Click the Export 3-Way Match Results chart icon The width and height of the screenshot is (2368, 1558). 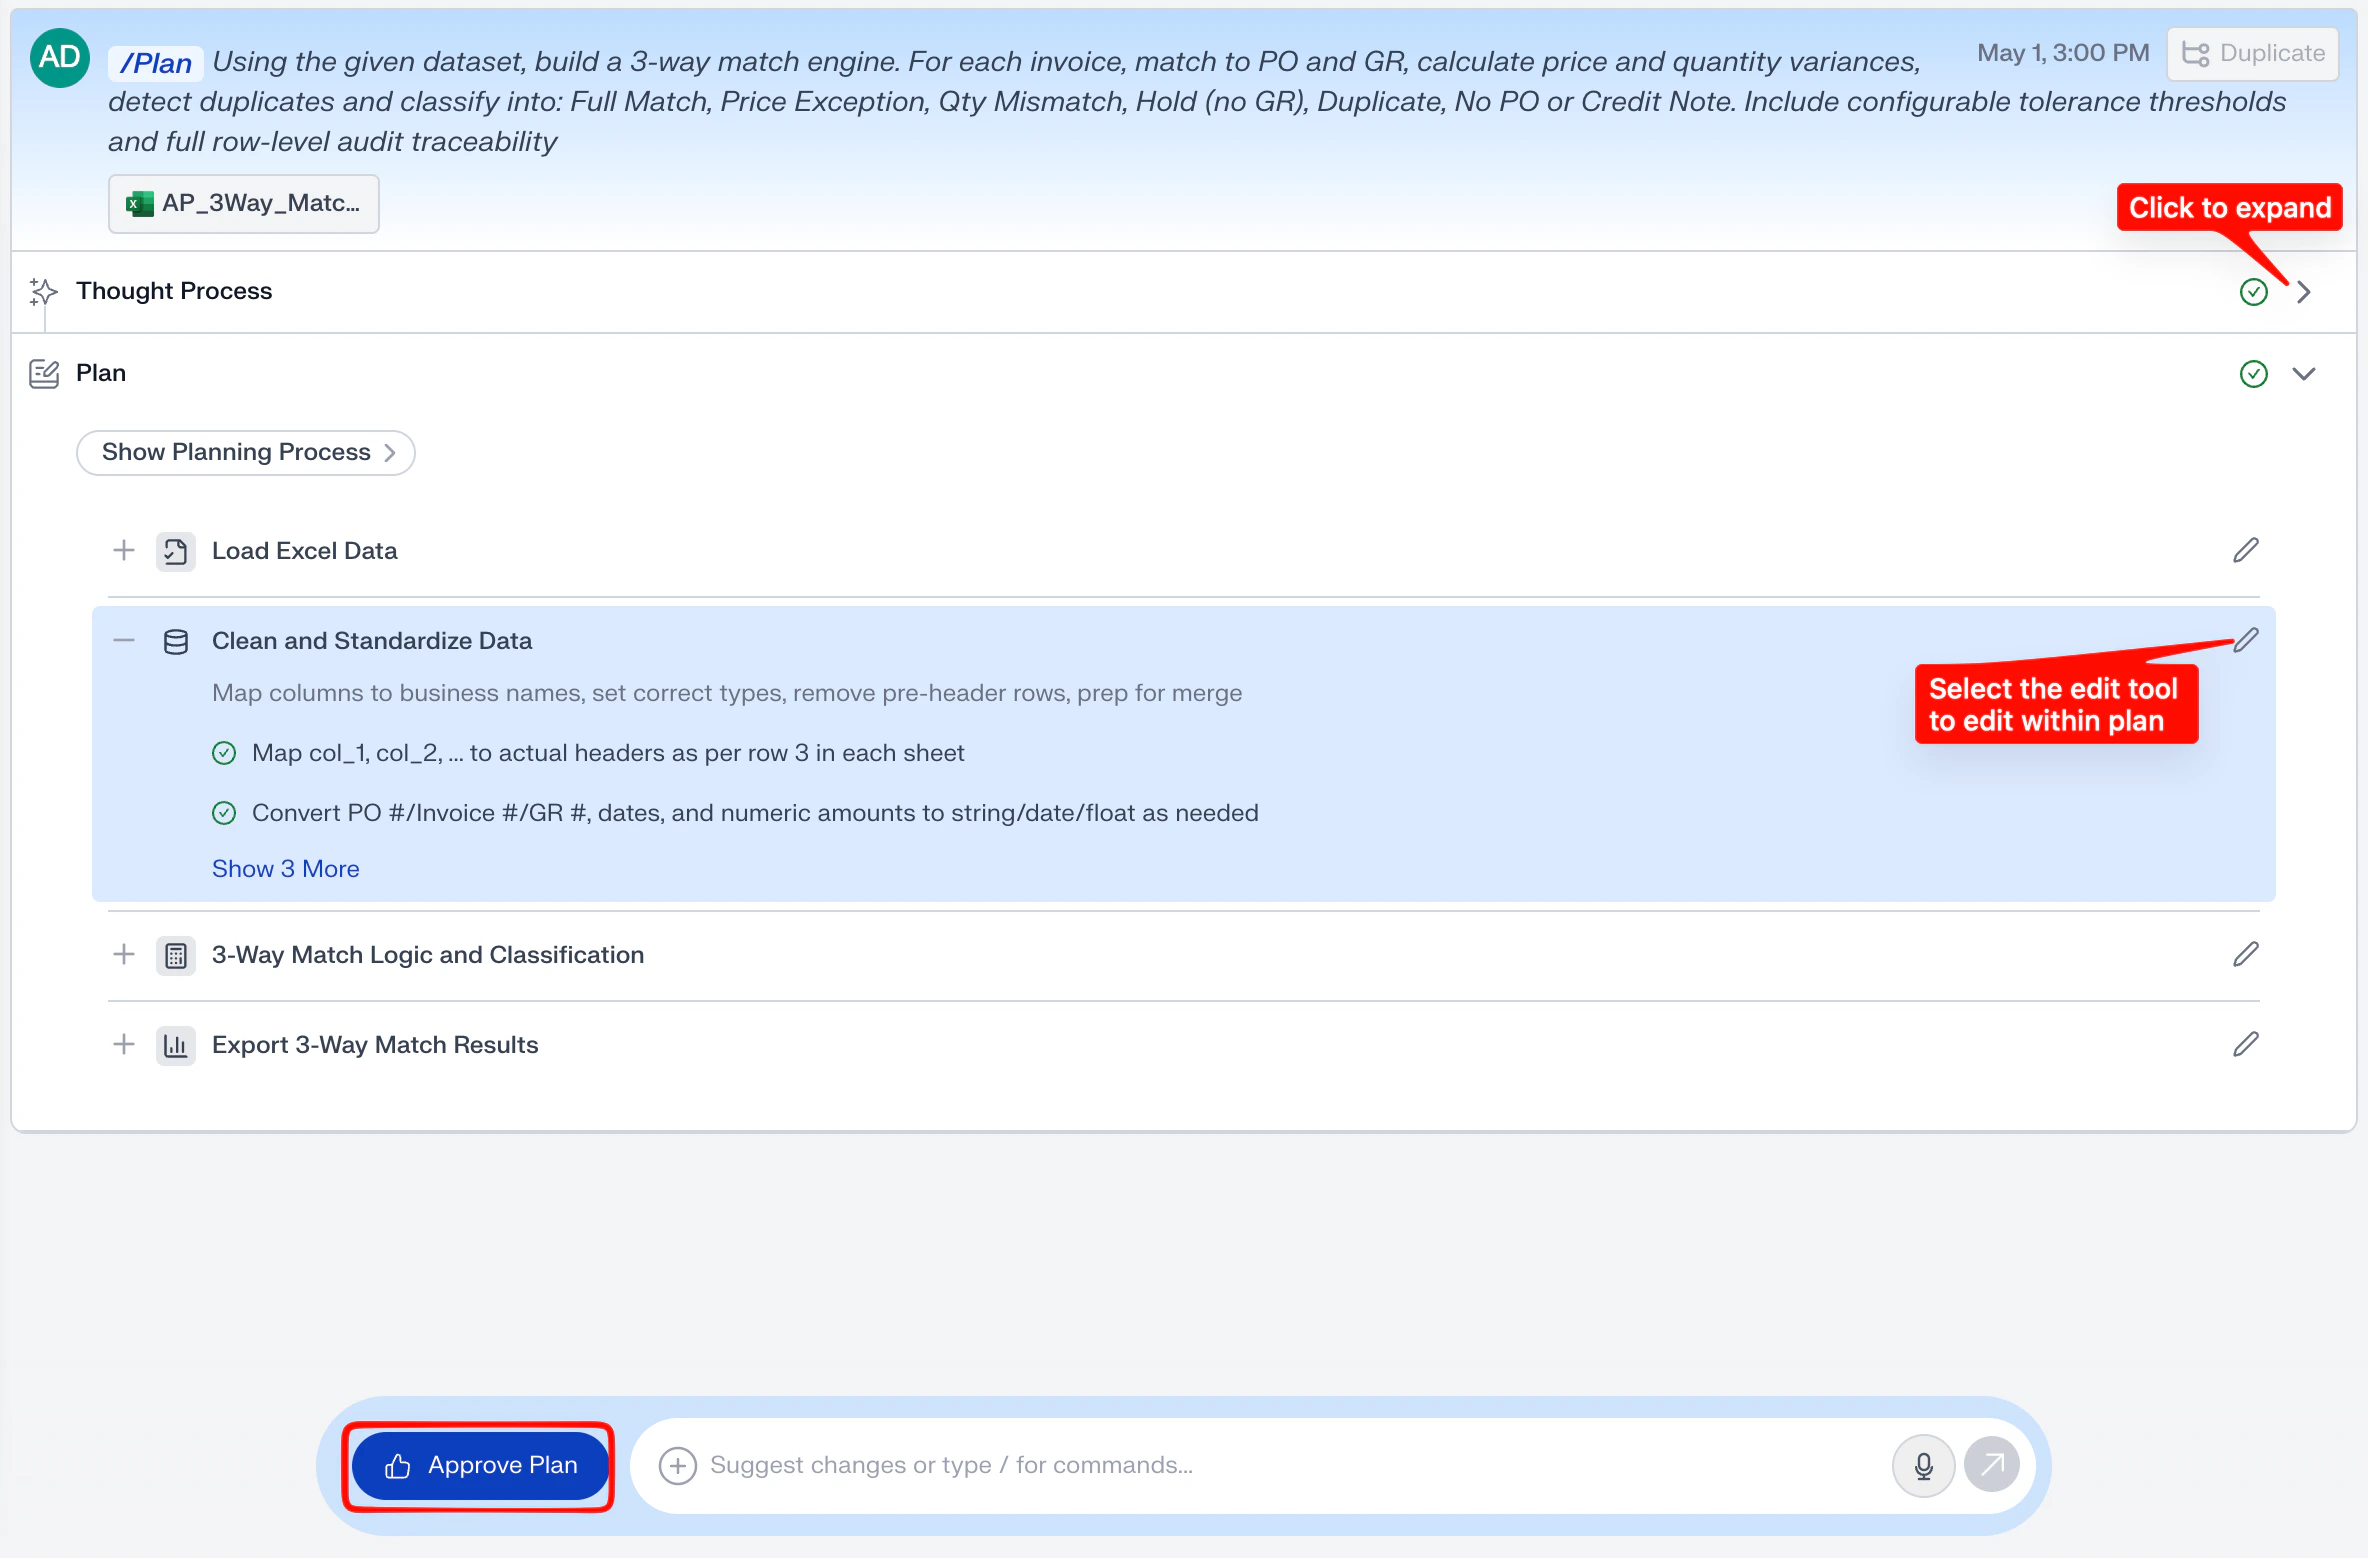(x=176, y=1046)
